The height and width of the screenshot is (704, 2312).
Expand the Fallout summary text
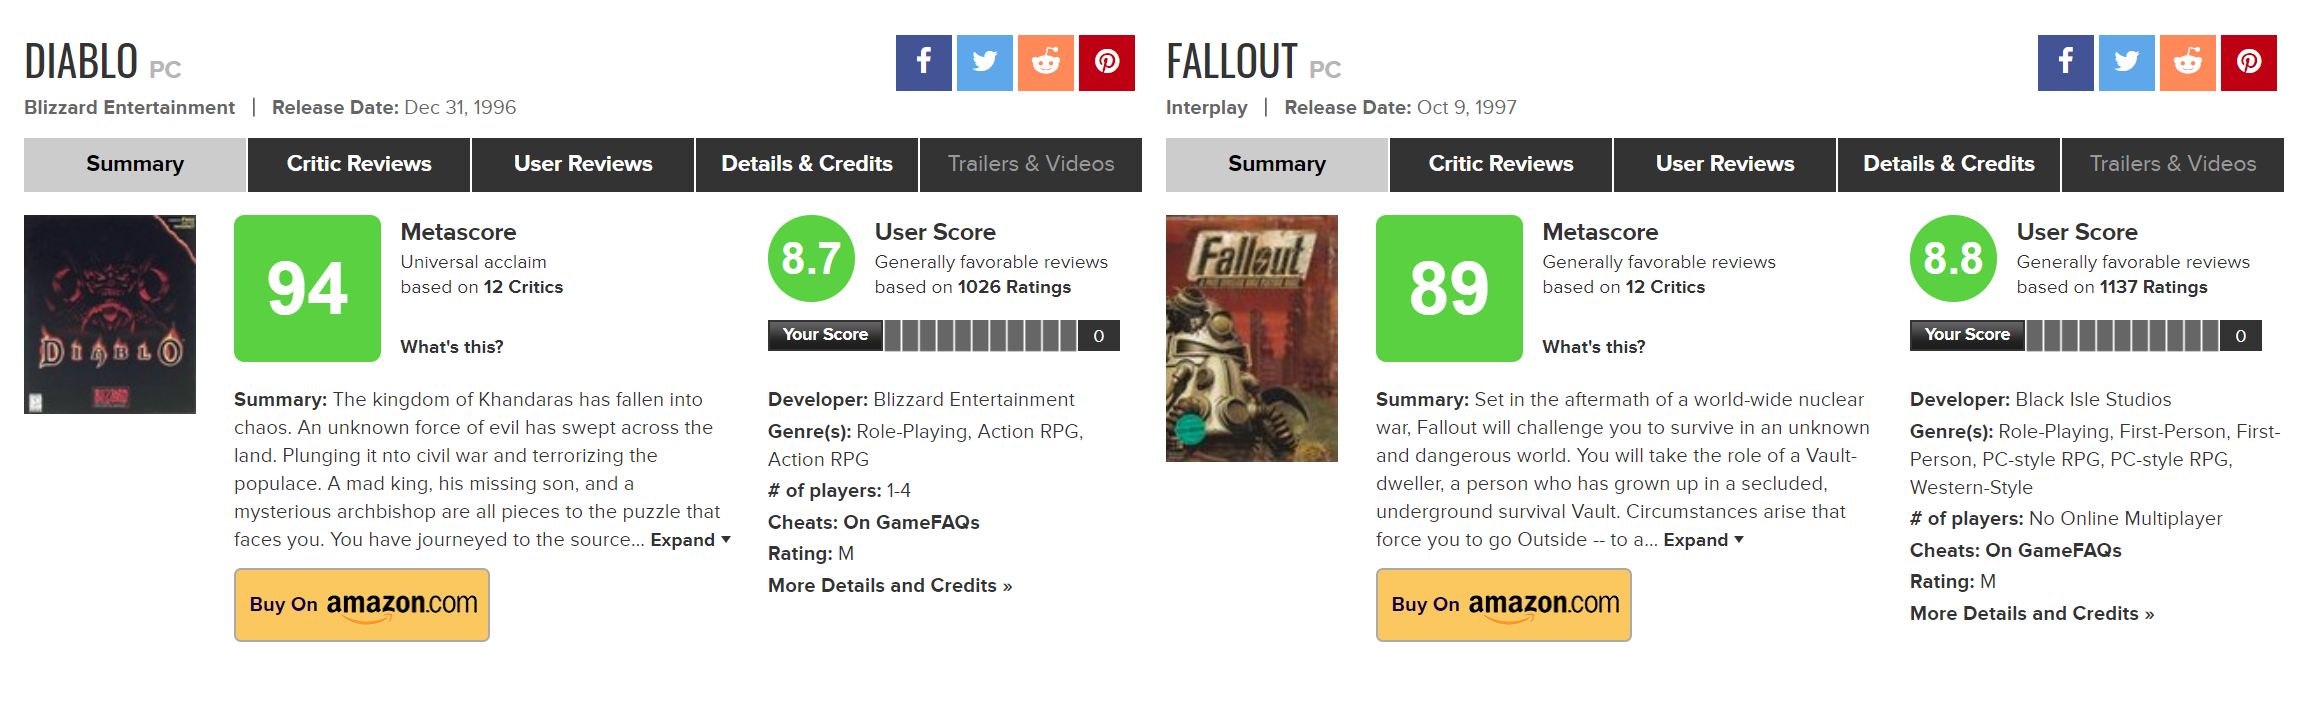[x=1703, y=540]
